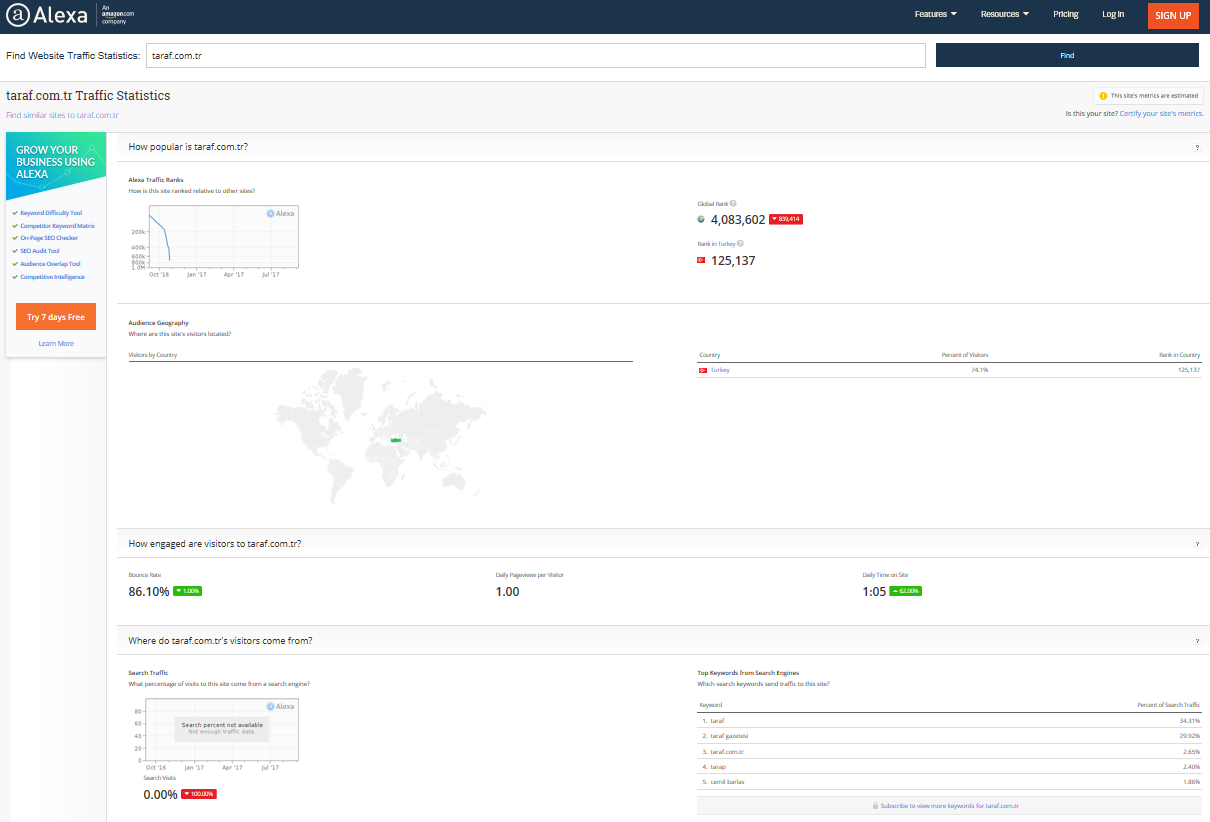Click Log In in the top navigation

[1113, 14]
